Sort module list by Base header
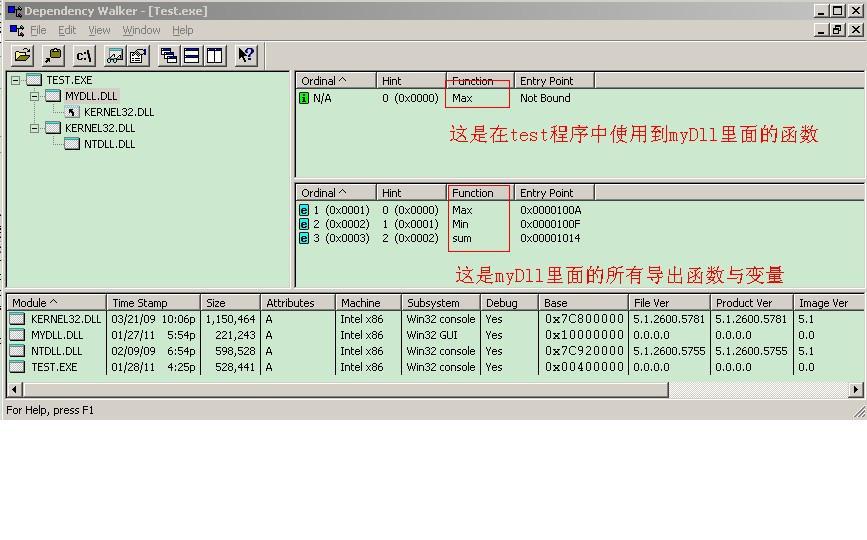867x540 pixels. tap(583, 303)
